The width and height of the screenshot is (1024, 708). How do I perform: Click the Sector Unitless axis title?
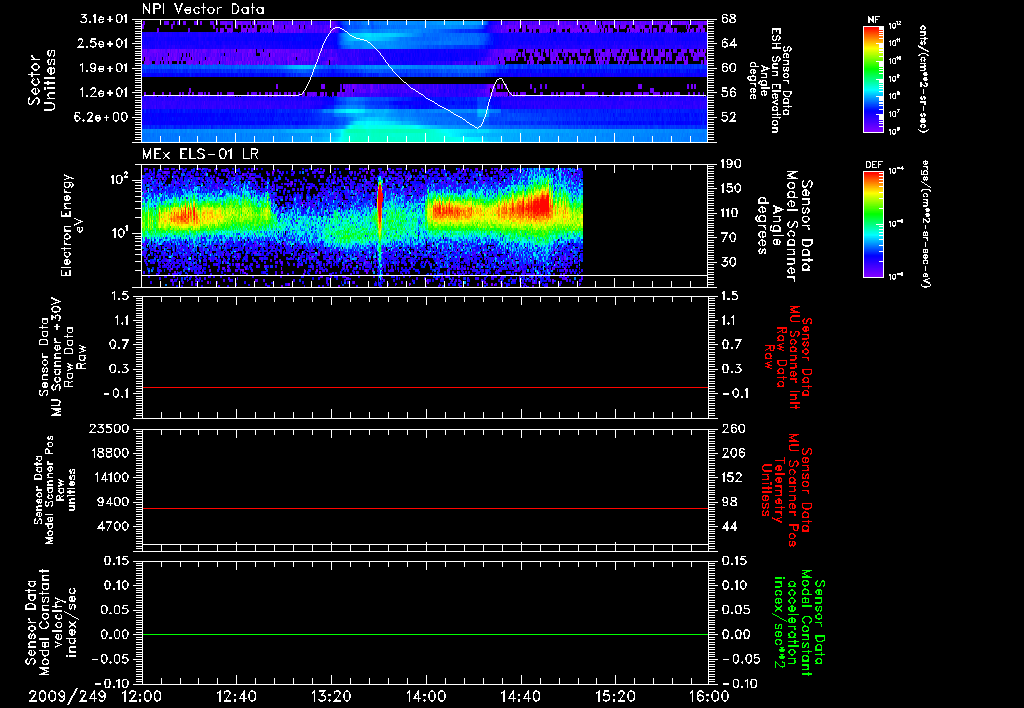[x=42, y=80]
